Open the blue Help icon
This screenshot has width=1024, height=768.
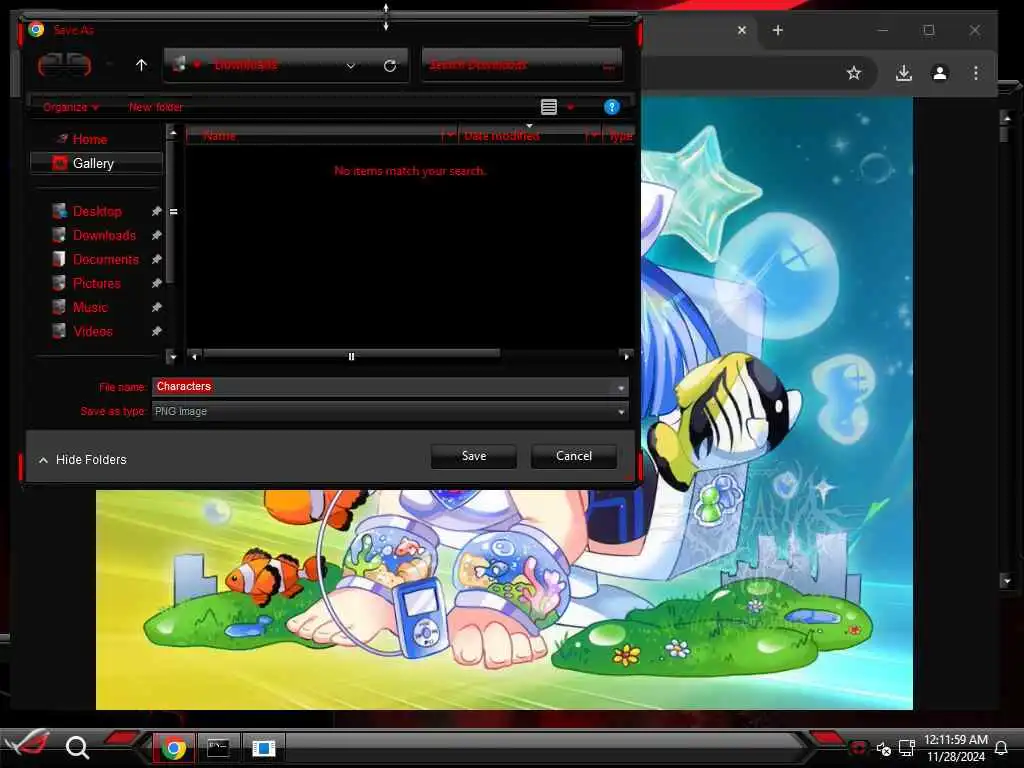(611, 107)
